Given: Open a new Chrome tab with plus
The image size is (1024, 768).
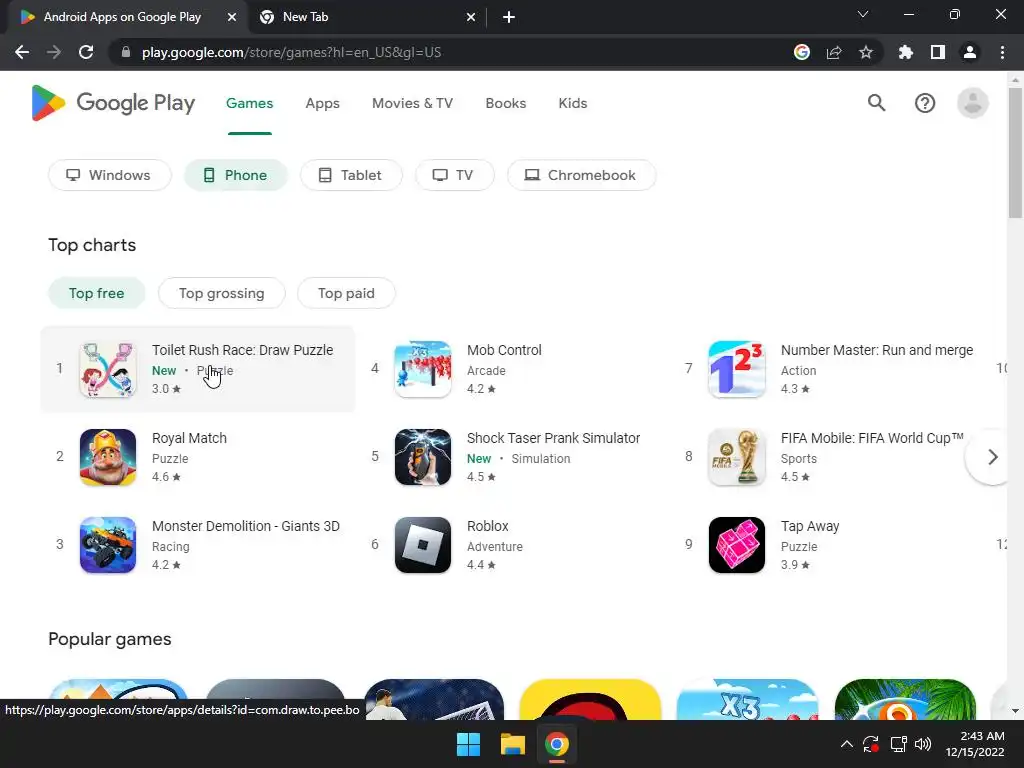Looking at the screenshot, I should (509, 17).
